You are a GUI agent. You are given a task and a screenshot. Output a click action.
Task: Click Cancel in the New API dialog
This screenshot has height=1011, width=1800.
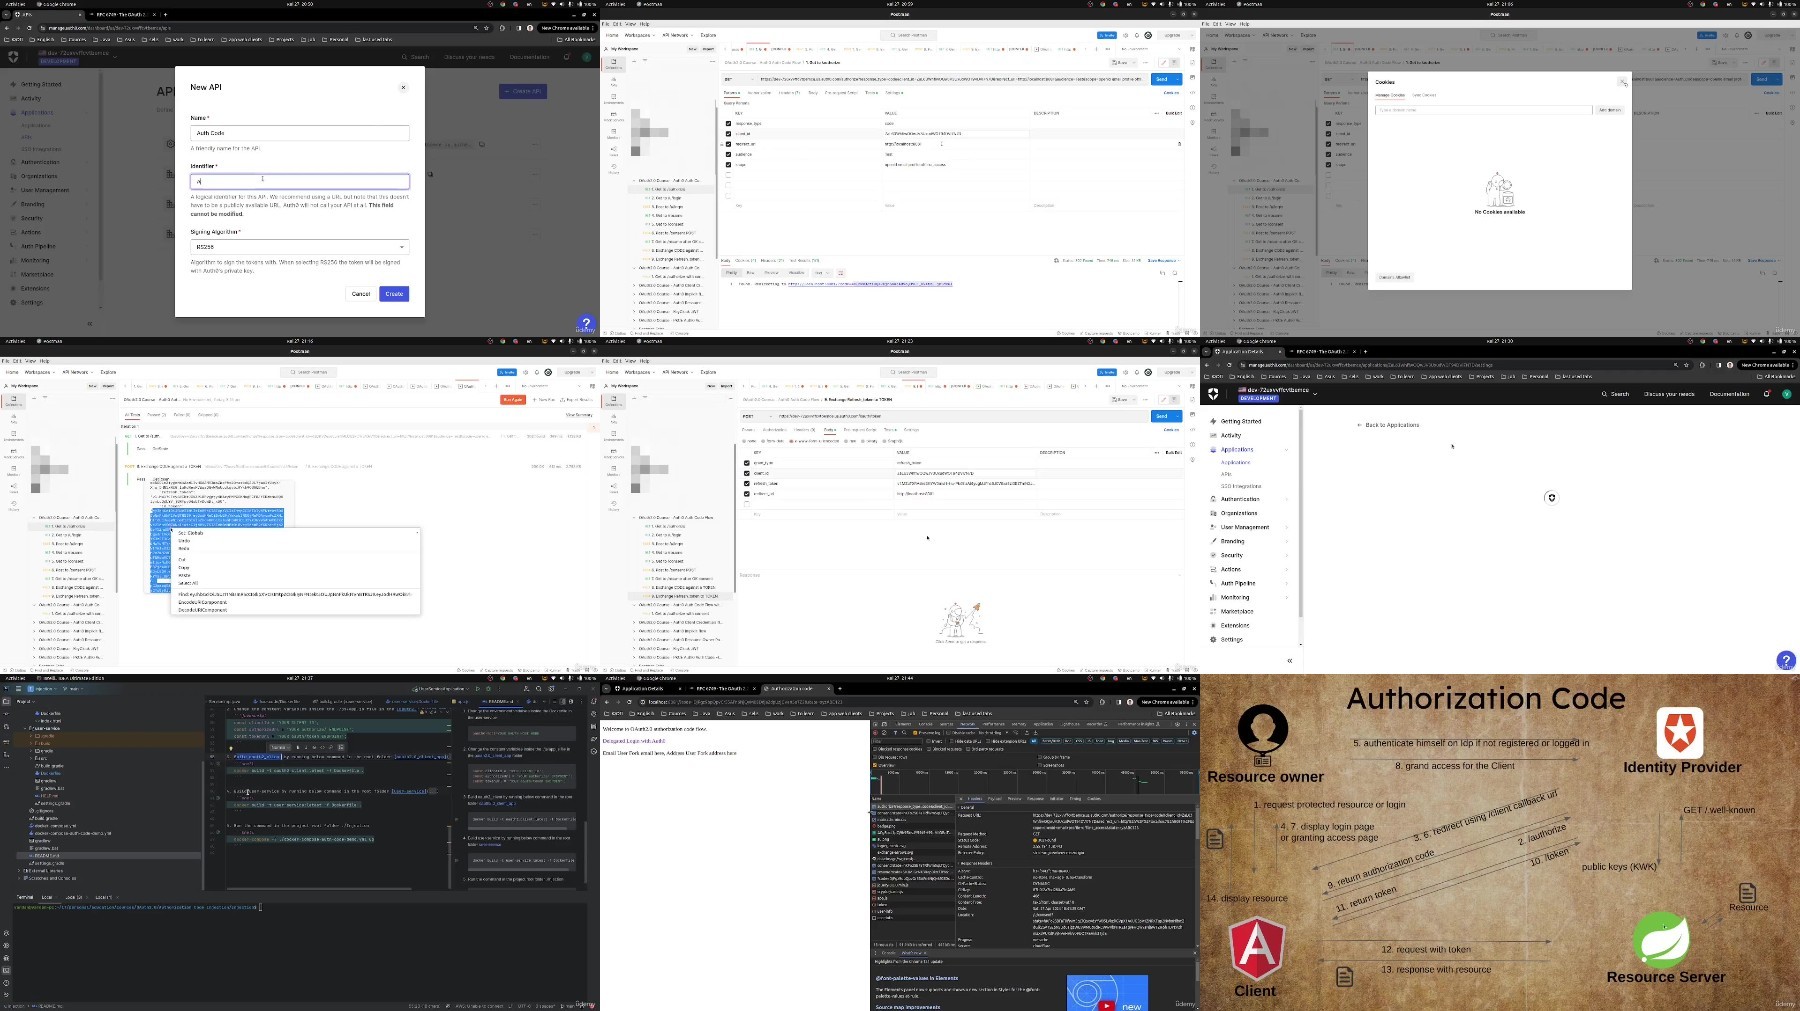(x=361, y=294)
